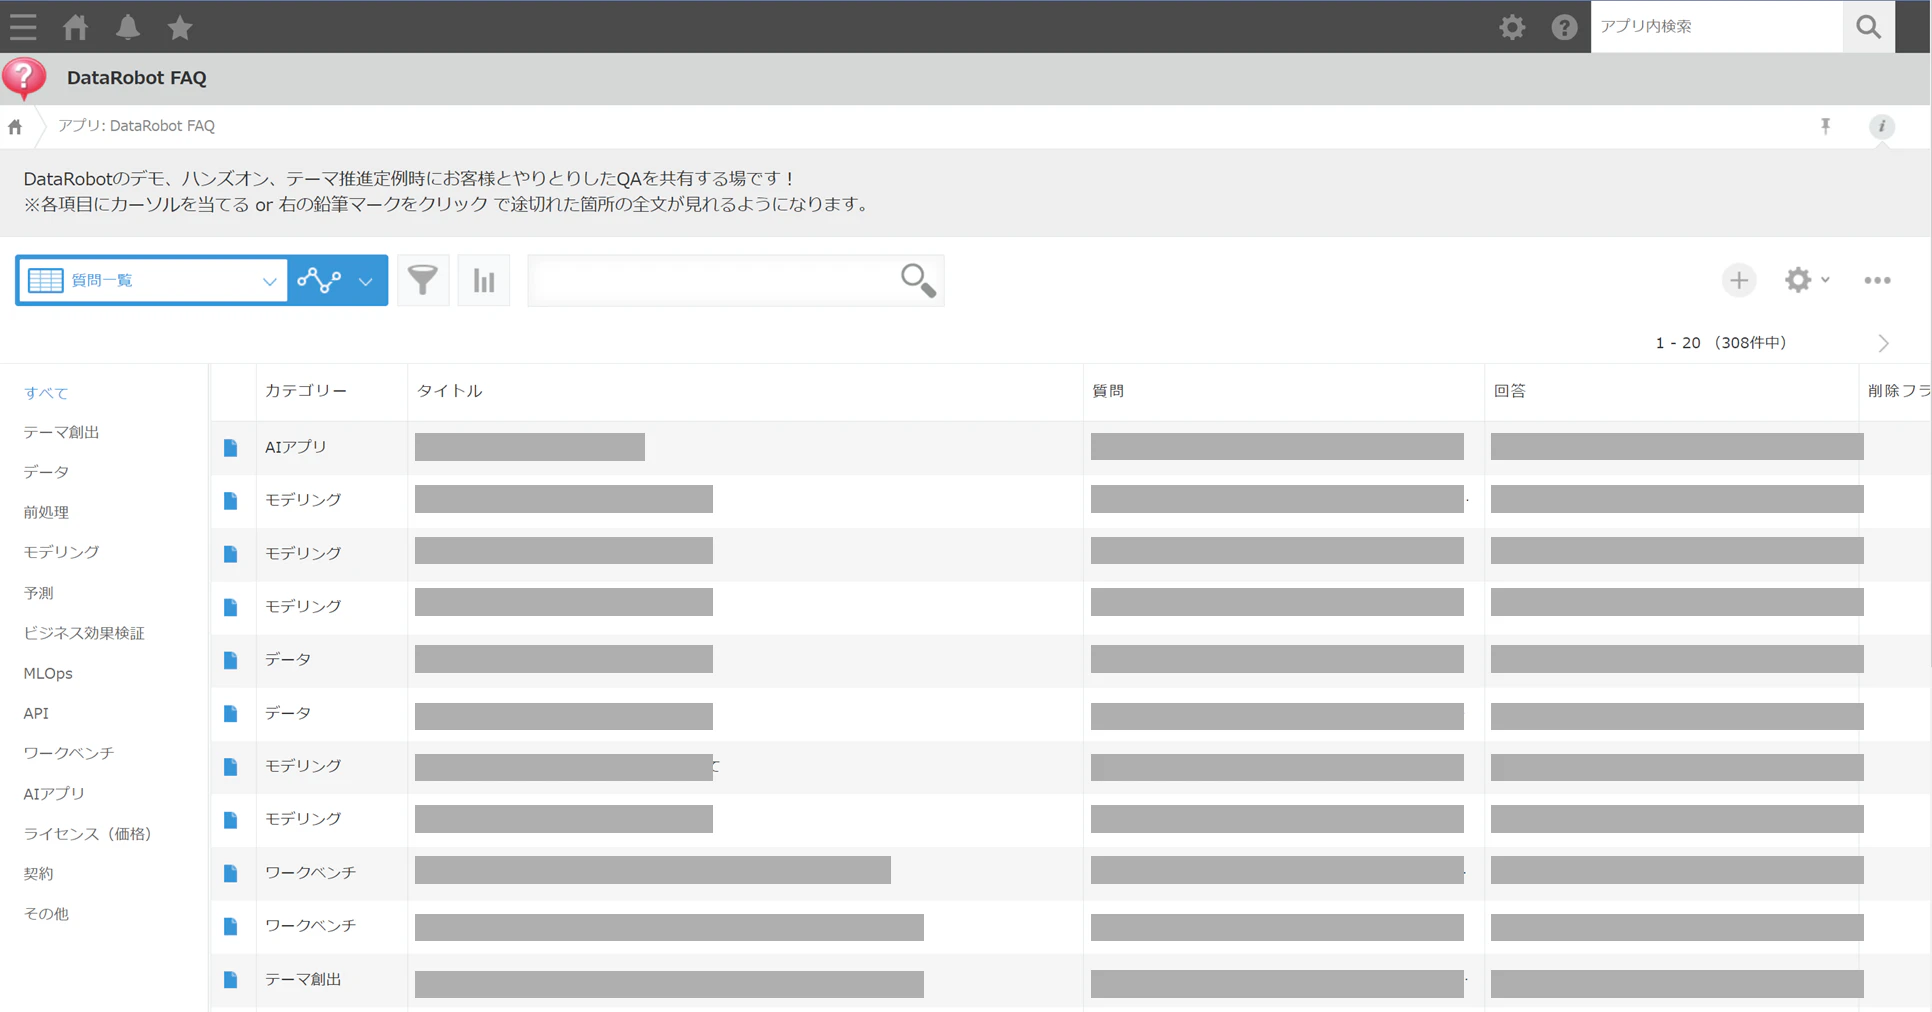Open the テーマ創出 record detail icon
Screen dimensions: 1932x1012
tap(231, 980)
